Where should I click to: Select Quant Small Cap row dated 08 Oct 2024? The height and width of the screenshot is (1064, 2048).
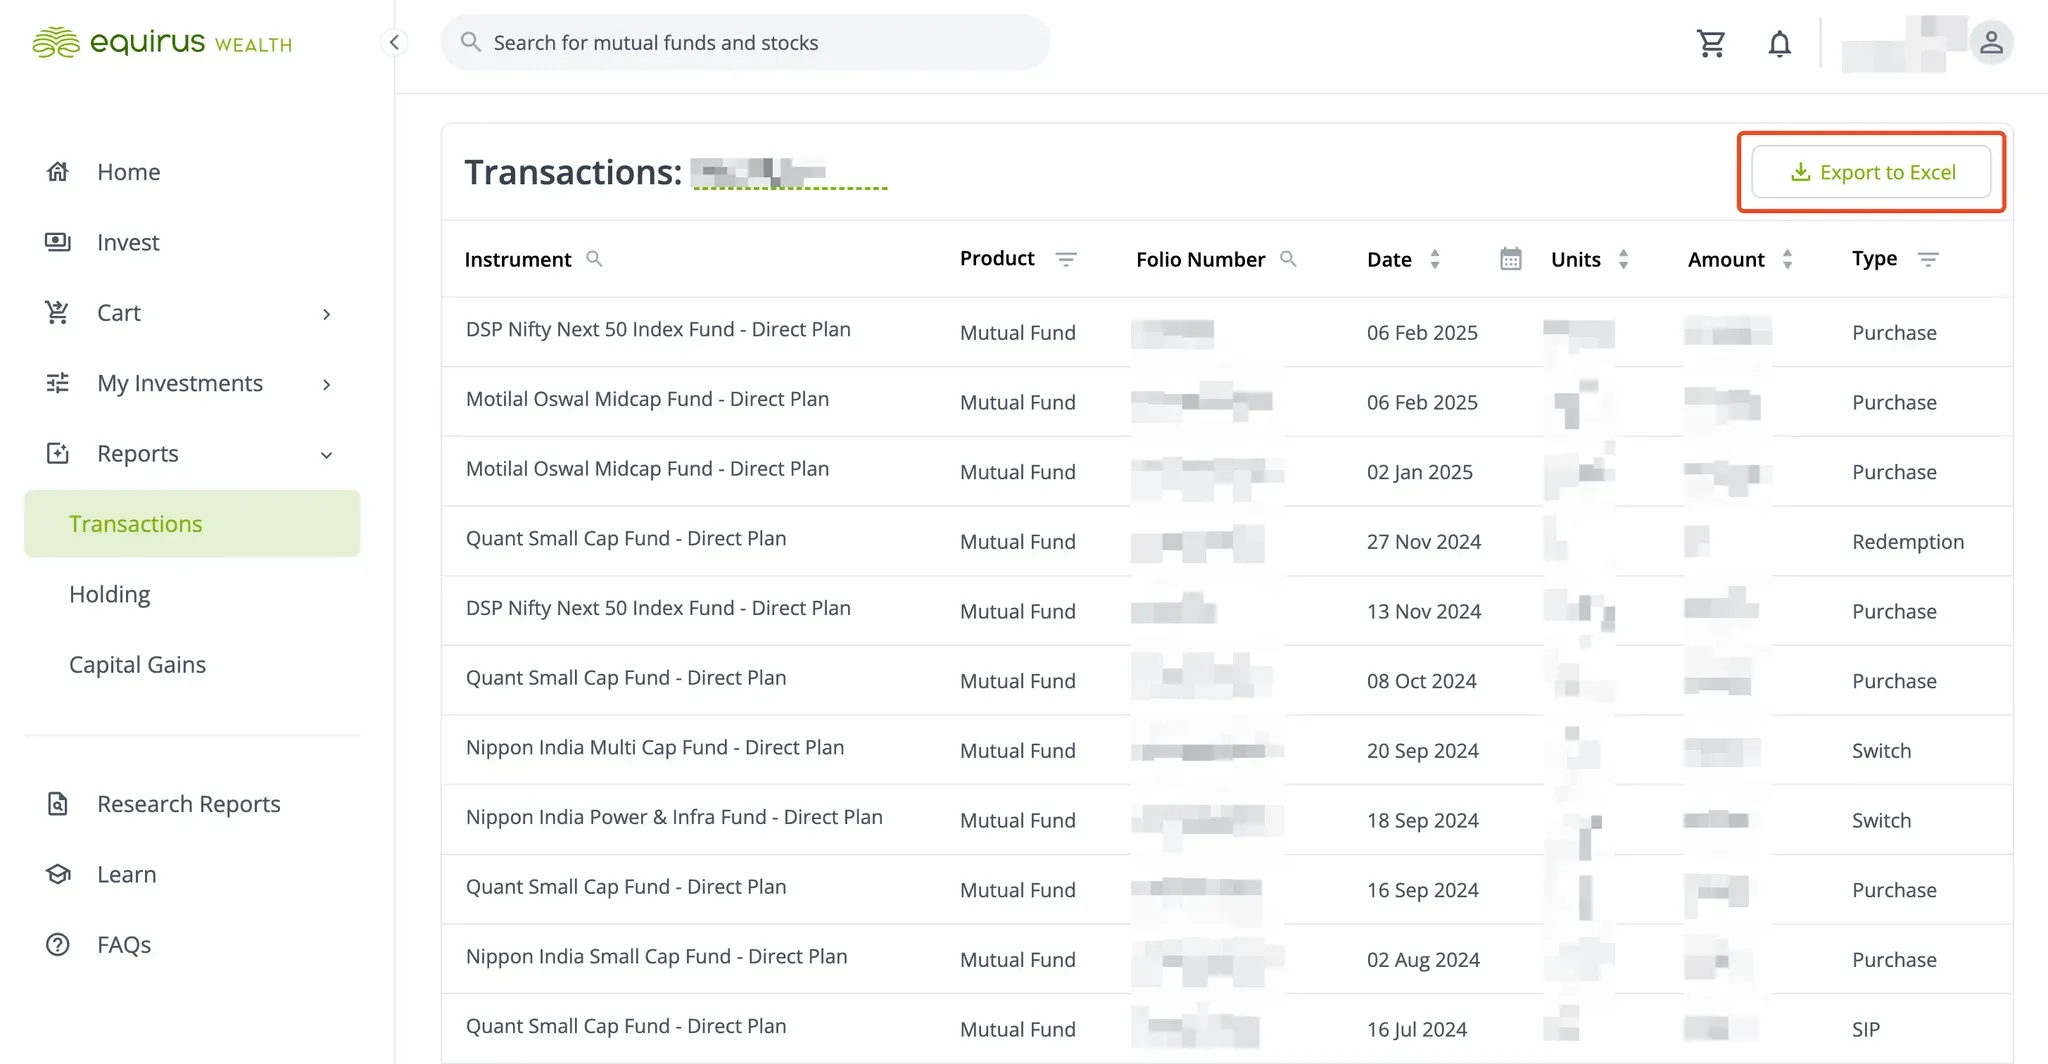coord(1227,680)
